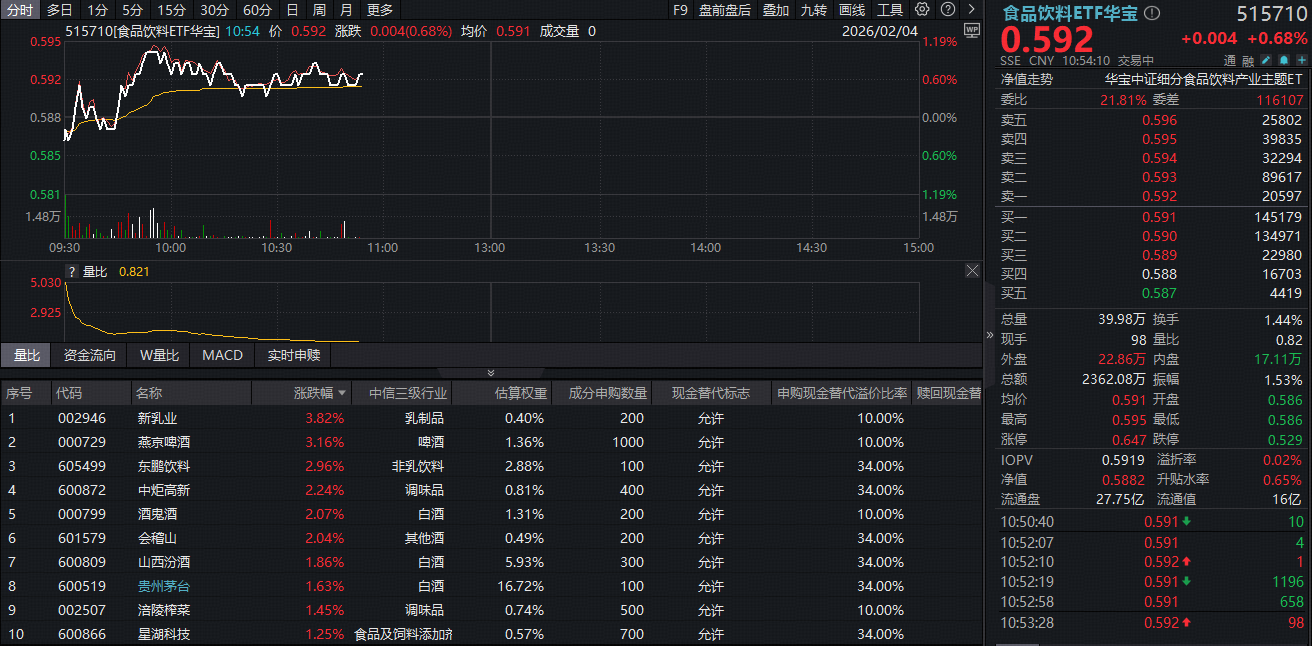Screen dimensions: 1312x646
Task: Open the 更多 period options
Action: (380, 10)
